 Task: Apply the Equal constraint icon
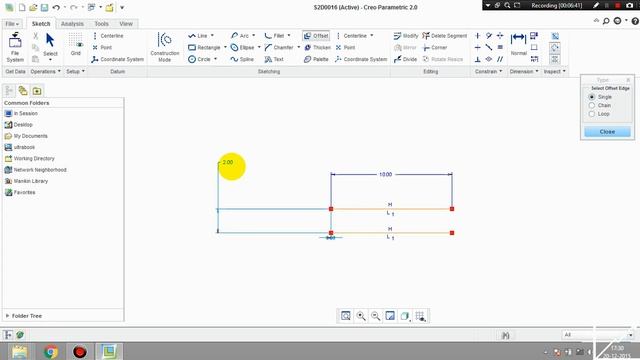coord(500,48)
